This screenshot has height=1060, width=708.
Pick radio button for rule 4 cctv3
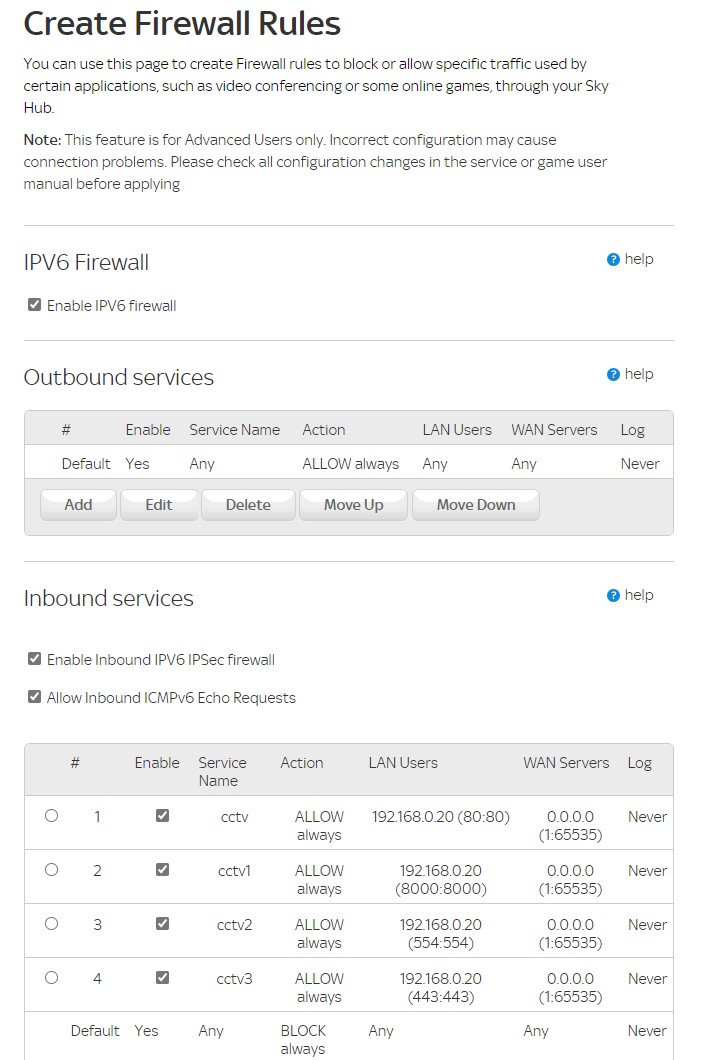pos(52,978)
